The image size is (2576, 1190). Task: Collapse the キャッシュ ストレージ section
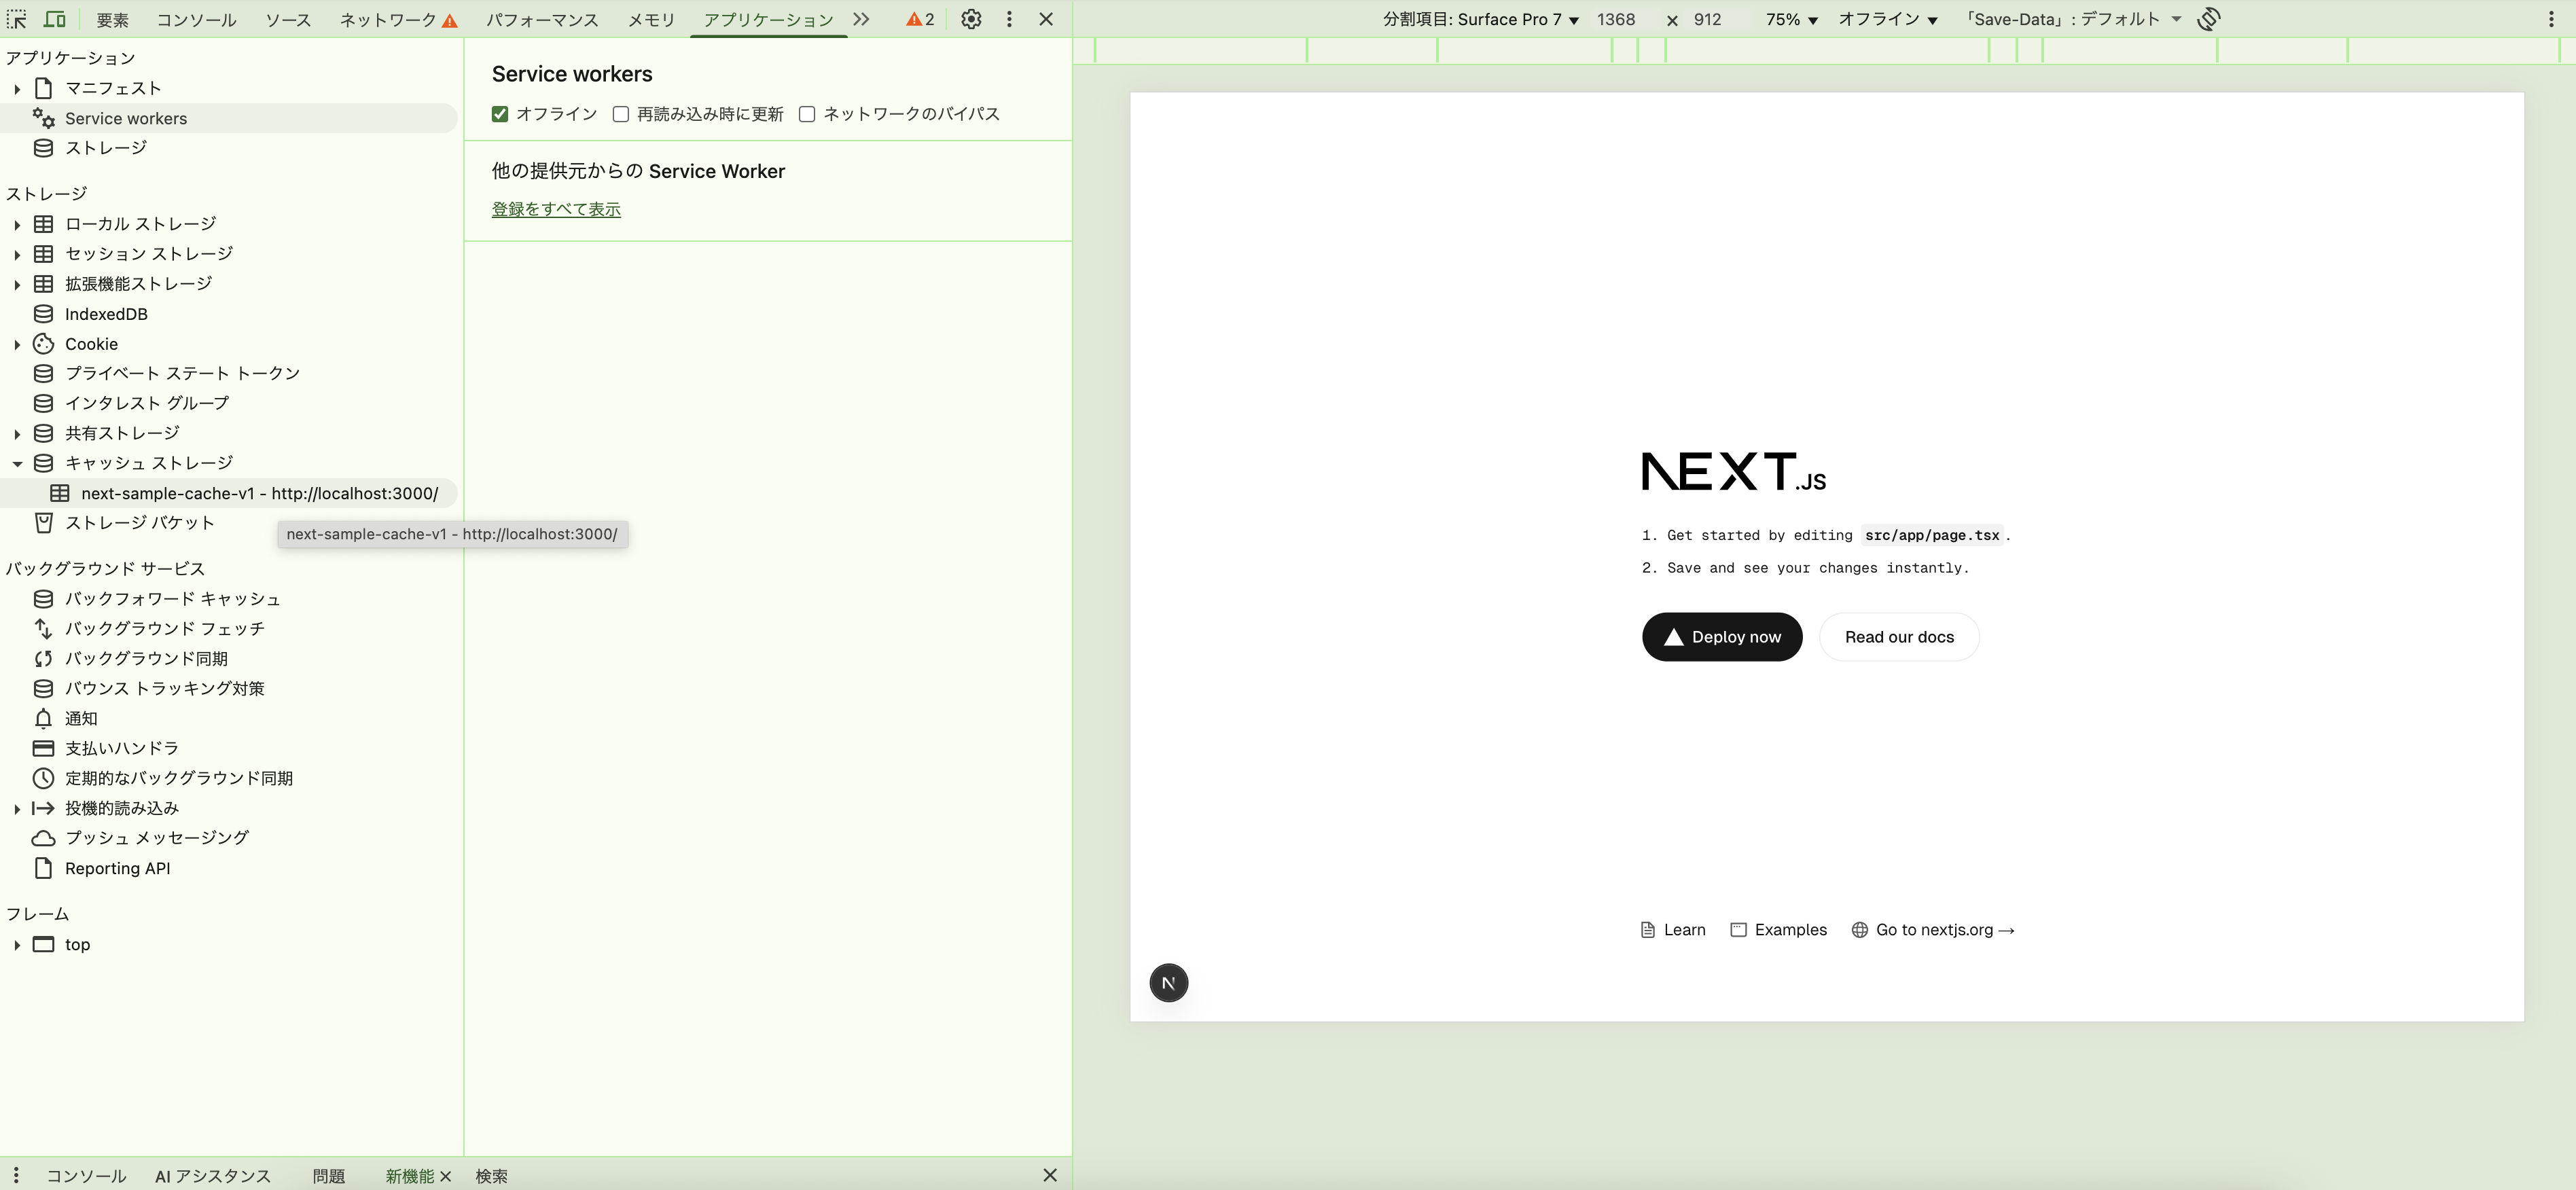tap(17, 463)
